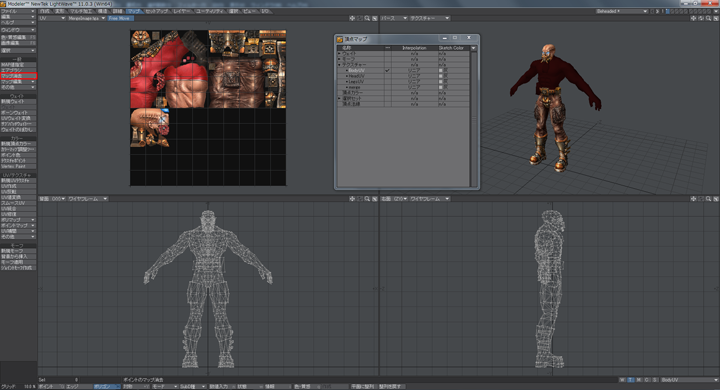Open ワイヤフレーム dropdown in side viewport
The image size is (720, 390).
point(430,199)
